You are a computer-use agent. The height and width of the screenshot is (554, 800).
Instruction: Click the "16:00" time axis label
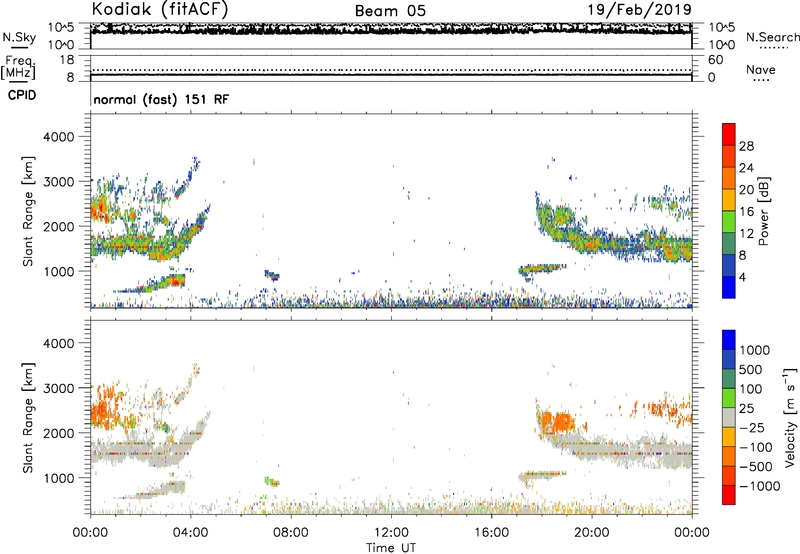492,533
